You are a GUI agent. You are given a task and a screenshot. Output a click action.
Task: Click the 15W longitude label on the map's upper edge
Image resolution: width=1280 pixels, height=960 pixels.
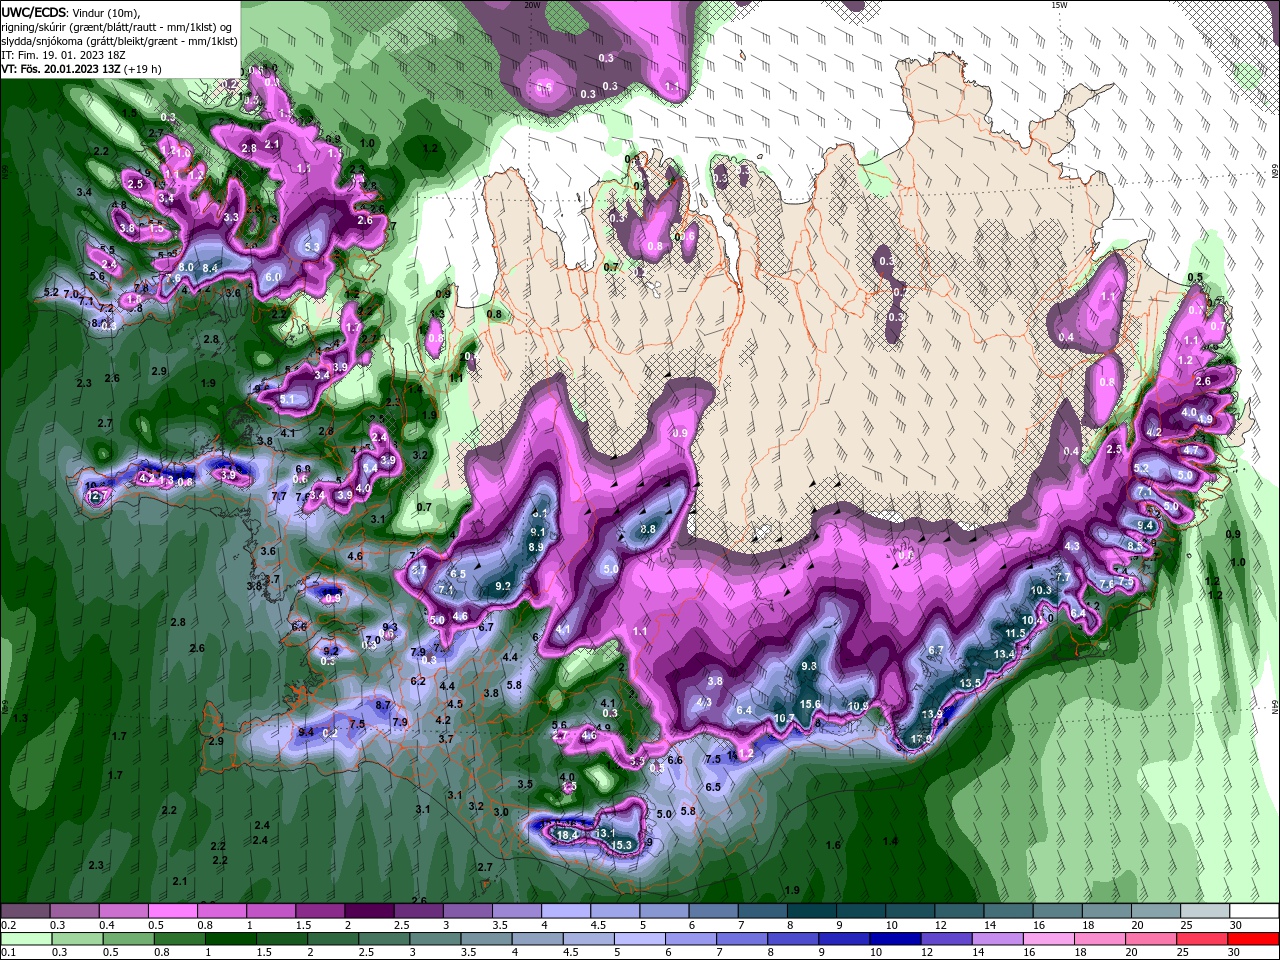click(1059, 5)
